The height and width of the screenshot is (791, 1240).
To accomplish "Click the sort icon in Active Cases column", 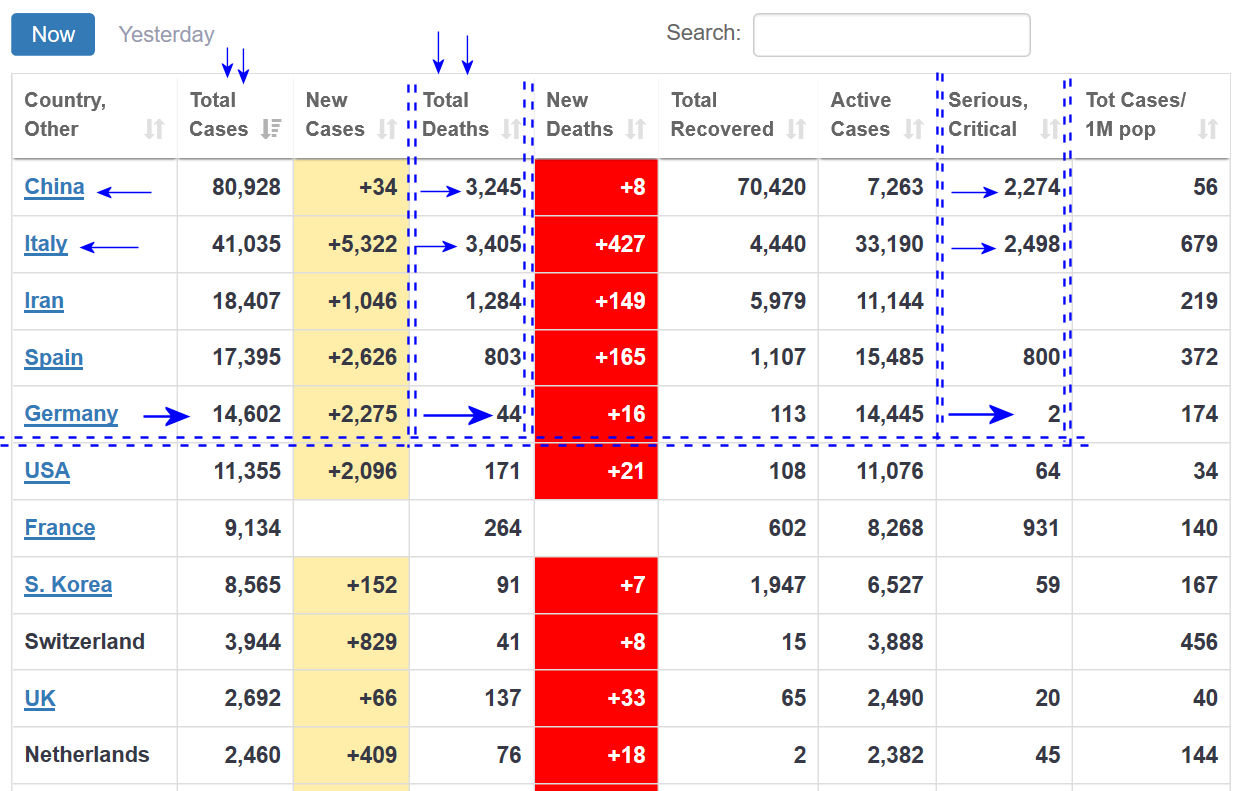I will coord(913,129).
